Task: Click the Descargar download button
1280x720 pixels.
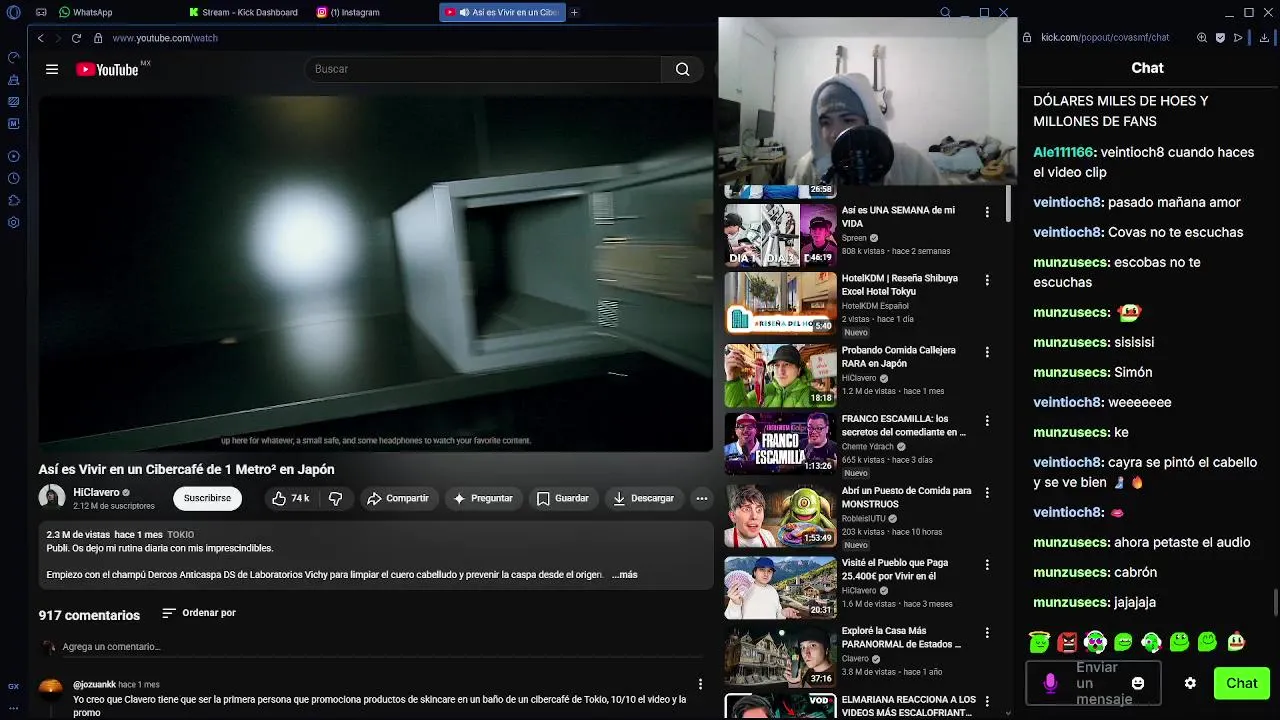Action: tap(643, 498)
